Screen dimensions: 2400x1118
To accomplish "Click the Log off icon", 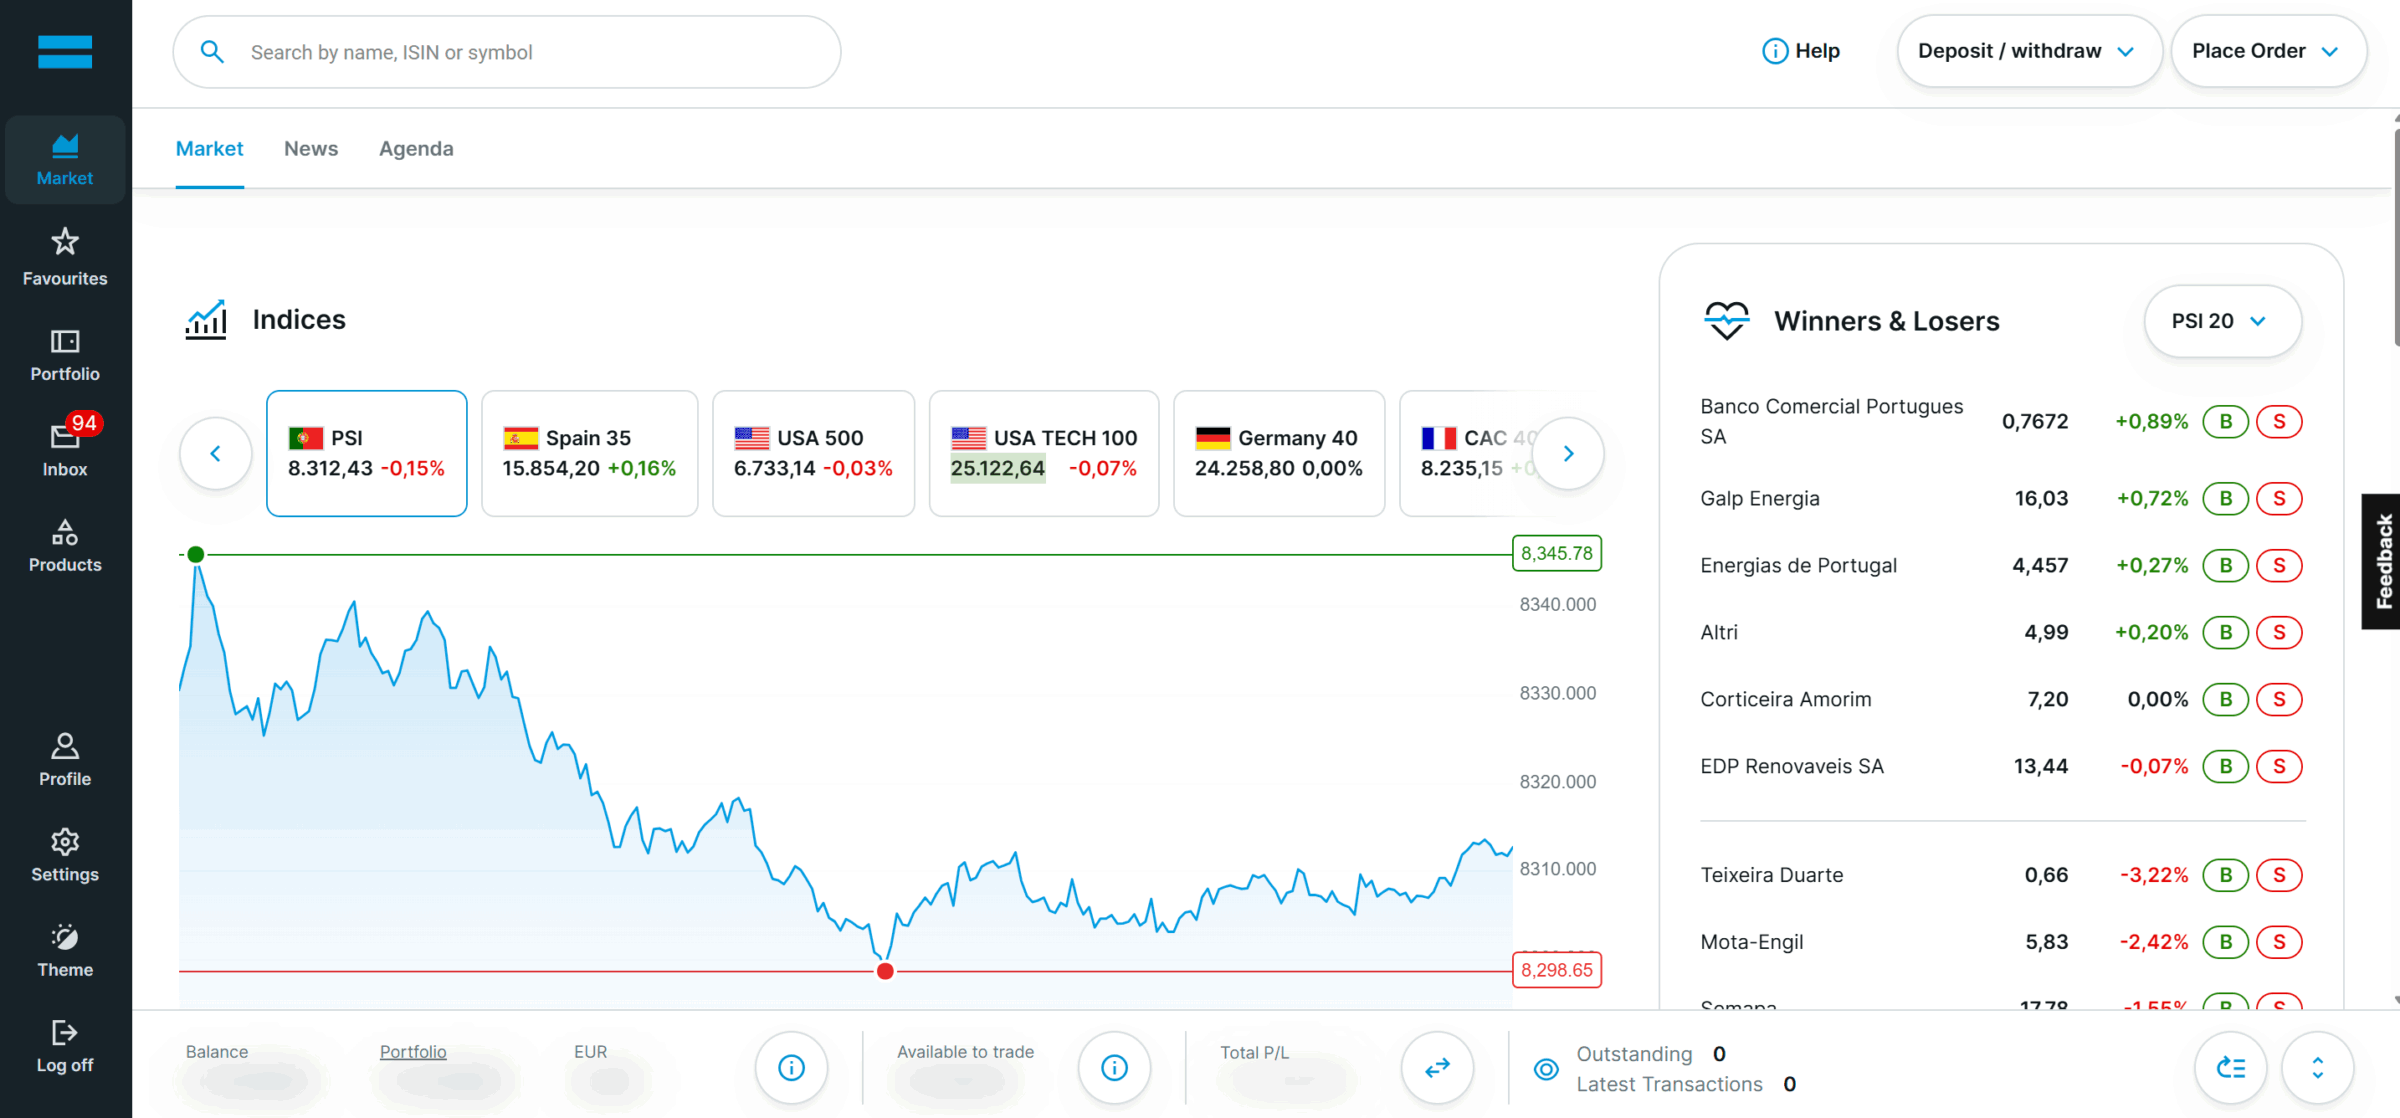I will coord(65,1033).
